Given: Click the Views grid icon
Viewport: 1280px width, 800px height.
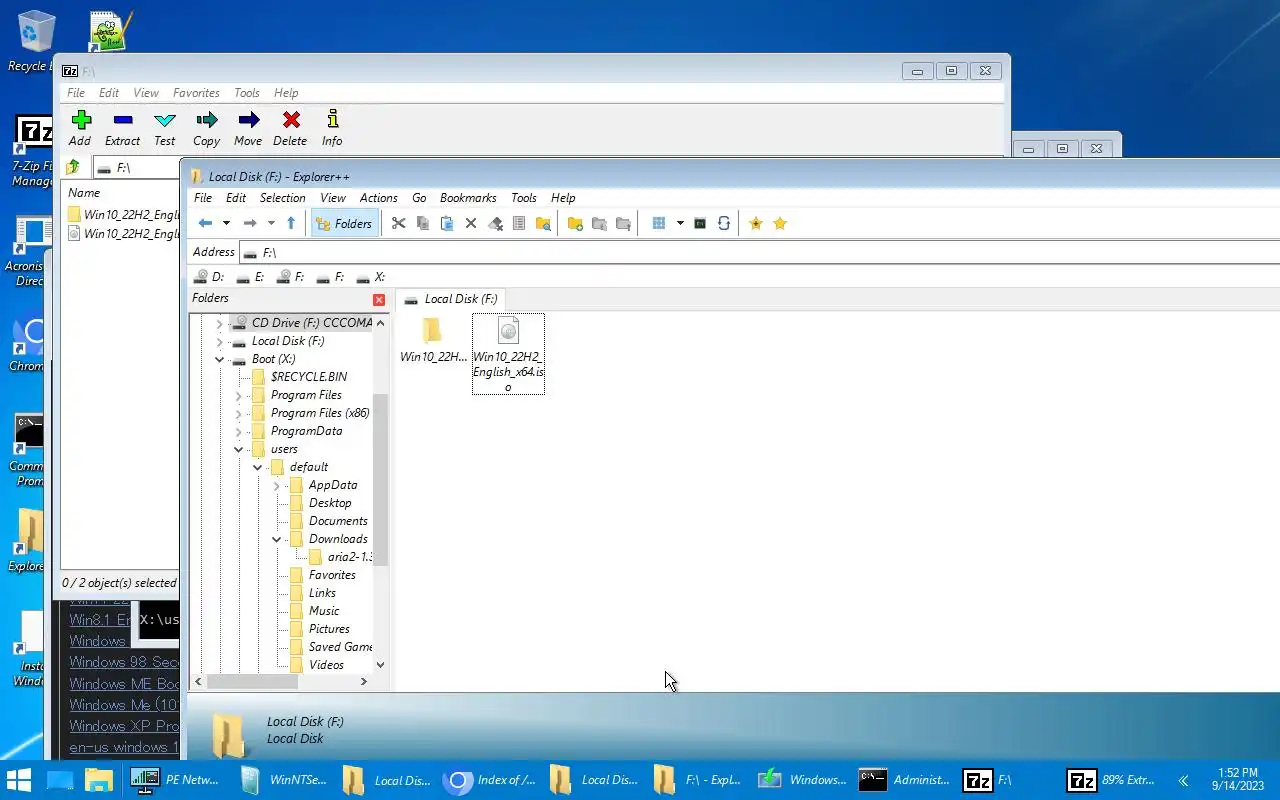Looking at the screenshot, I should (659, 223).
